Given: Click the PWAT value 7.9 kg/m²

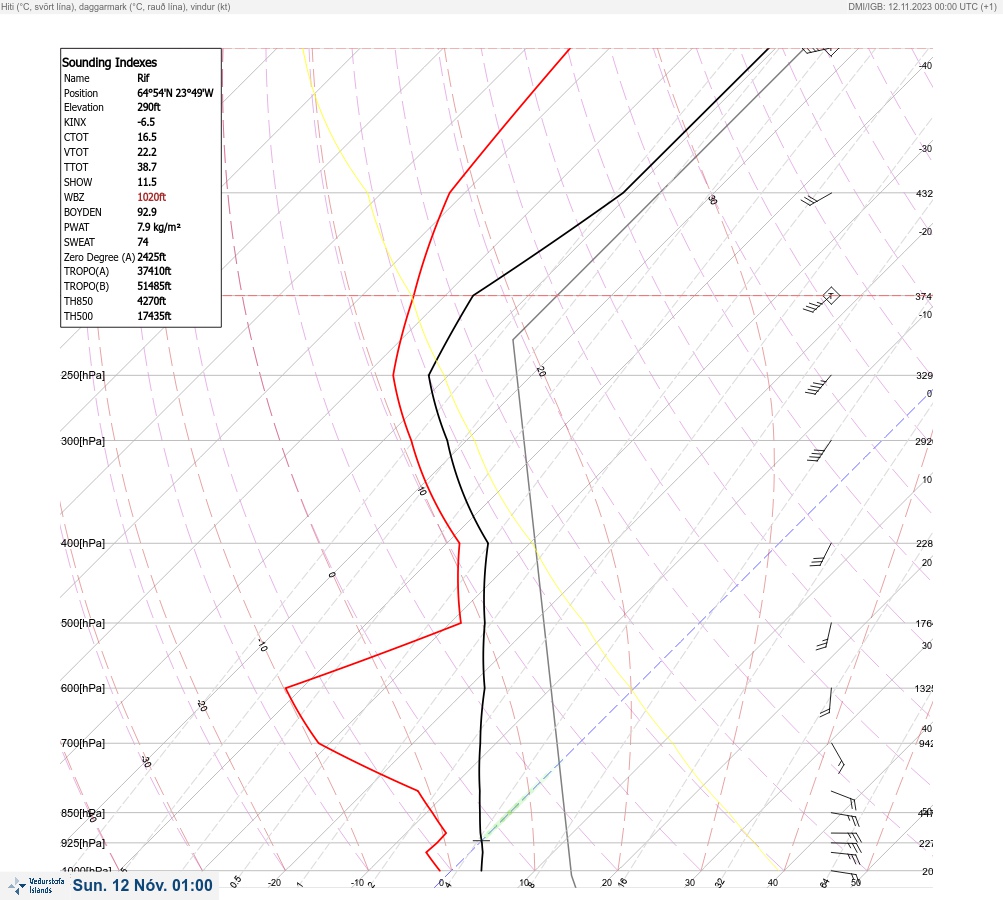Looking at the screenshot, I should pyautogui.click(x=159, y=227).
